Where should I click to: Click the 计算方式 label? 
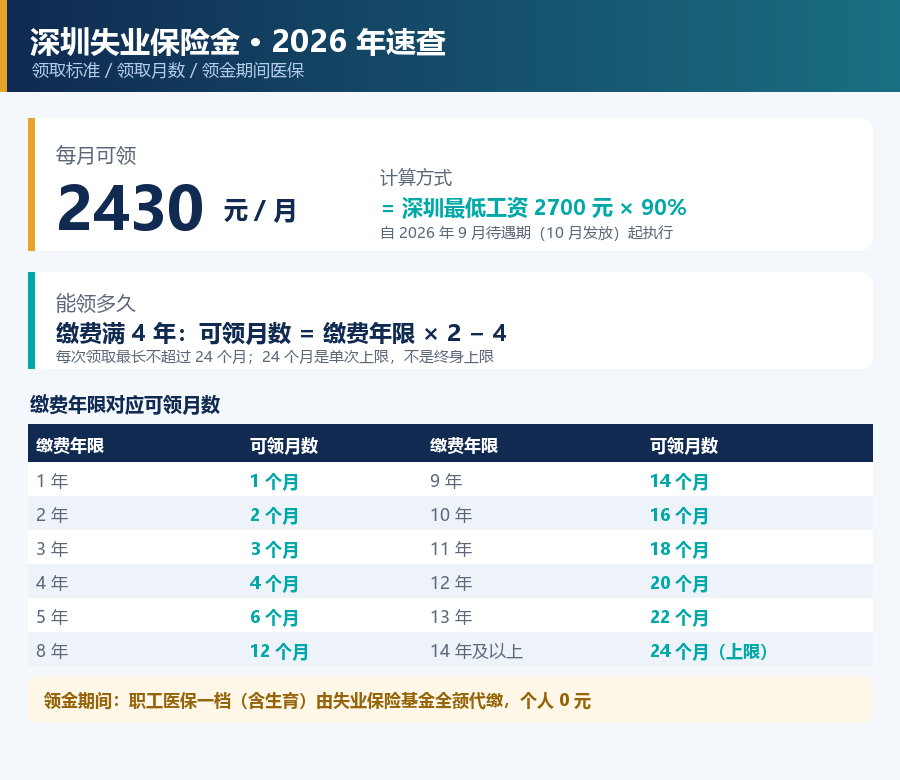point(416,177)
